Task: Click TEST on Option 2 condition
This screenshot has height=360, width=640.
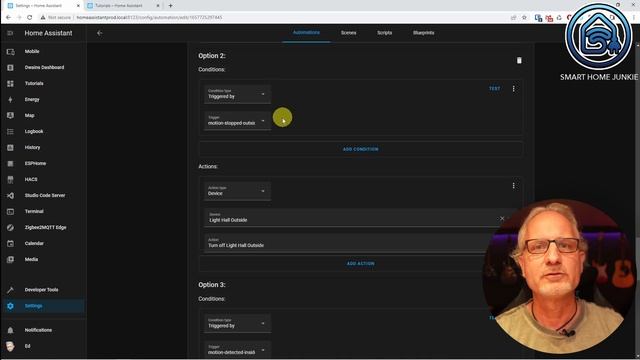Action: tap(494, 89)
